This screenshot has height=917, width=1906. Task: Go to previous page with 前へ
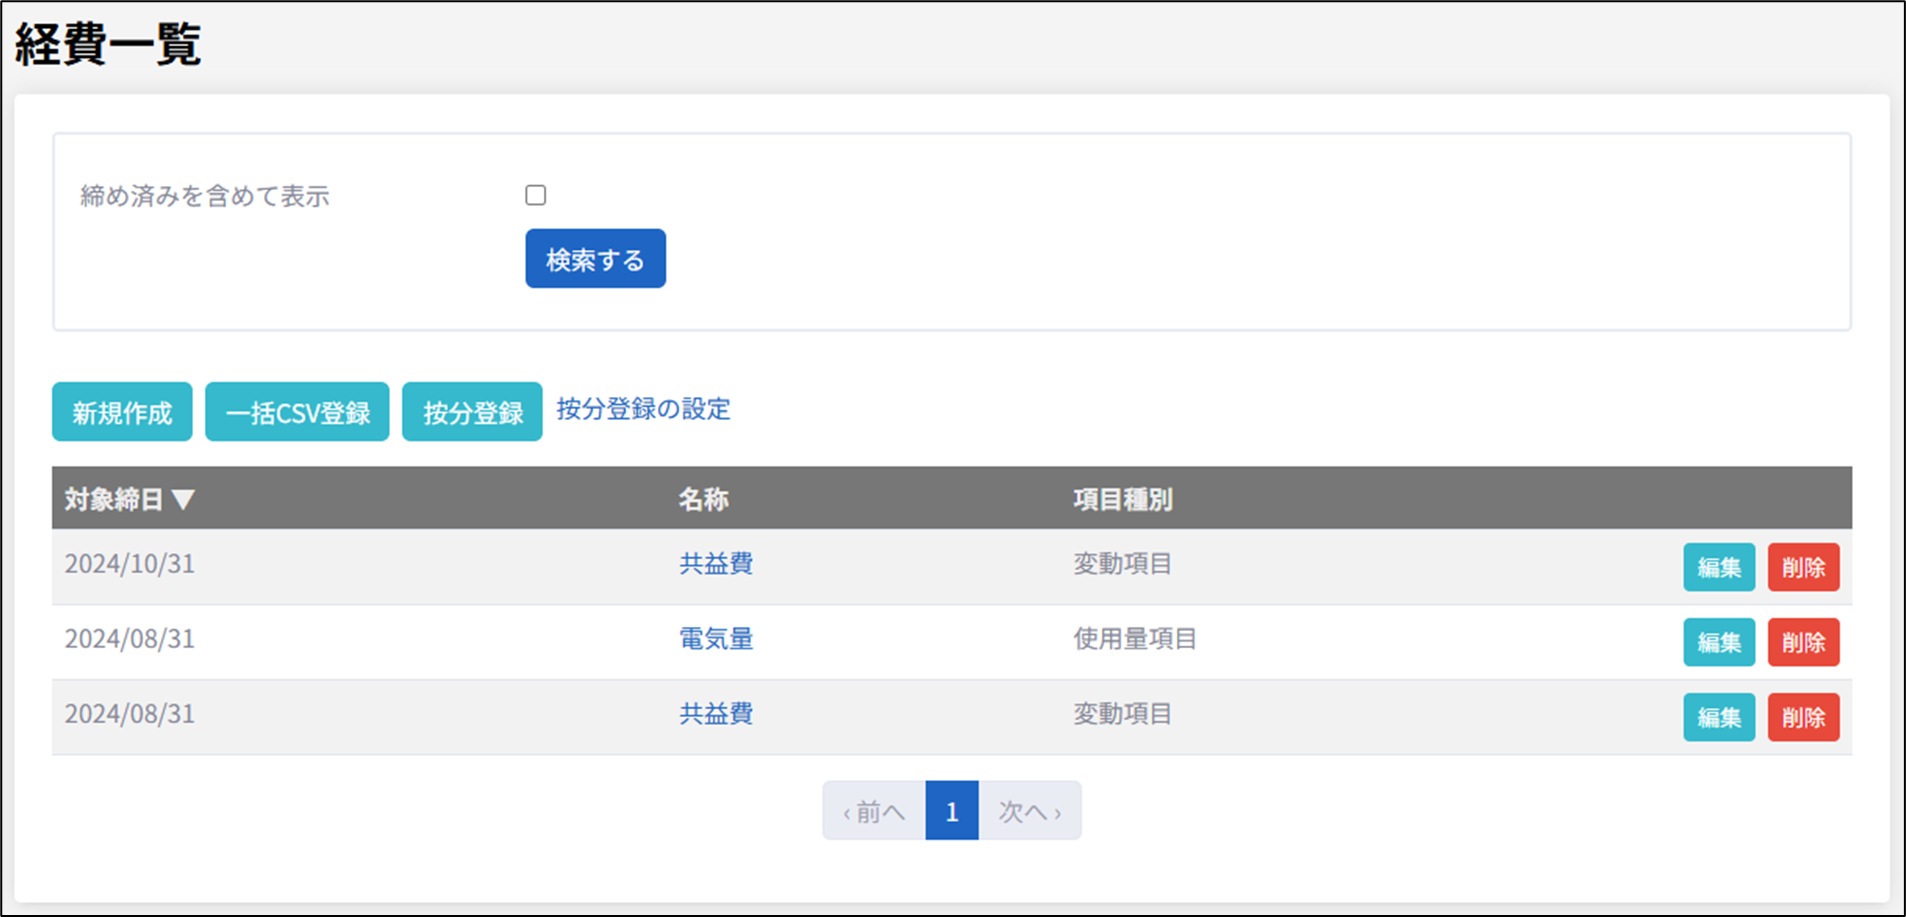point(874,811)
